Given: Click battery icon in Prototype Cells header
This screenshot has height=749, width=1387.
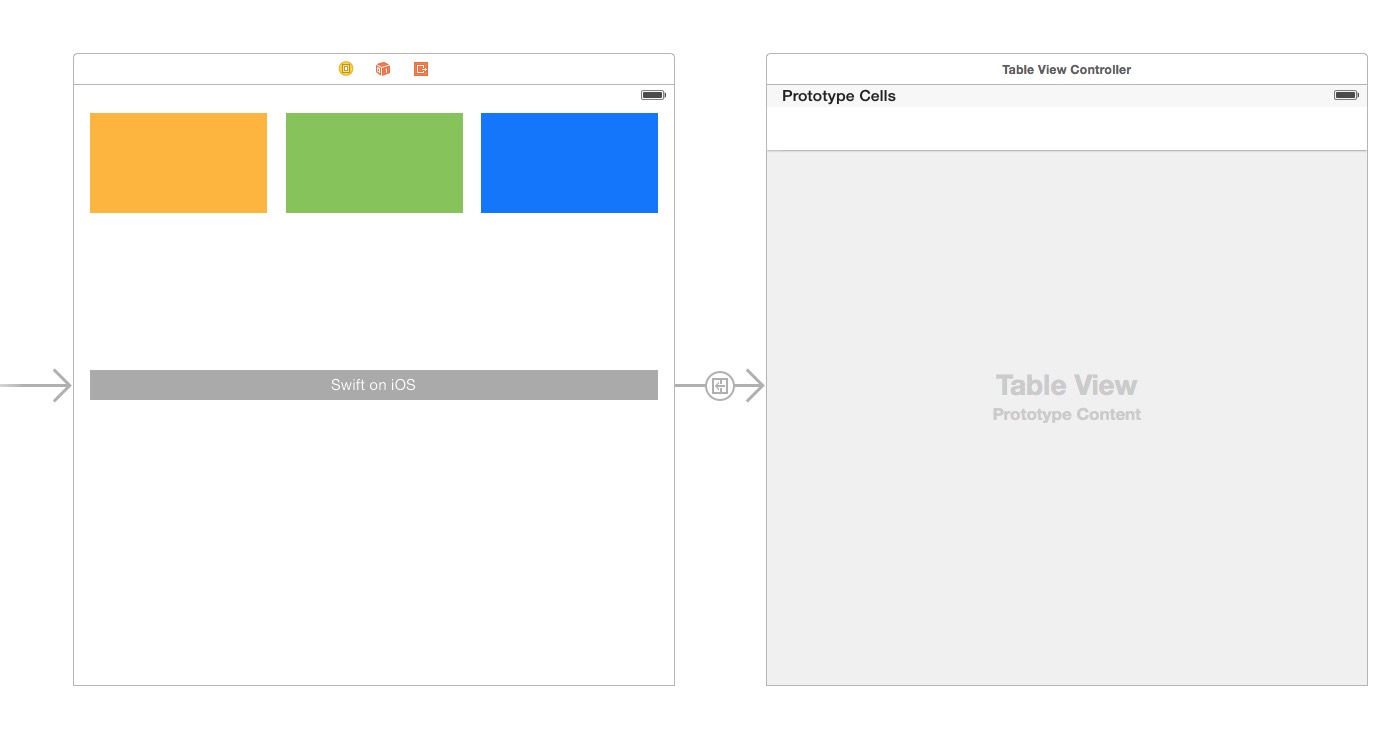Looking at the screenshot, I should coord(1345,95).
